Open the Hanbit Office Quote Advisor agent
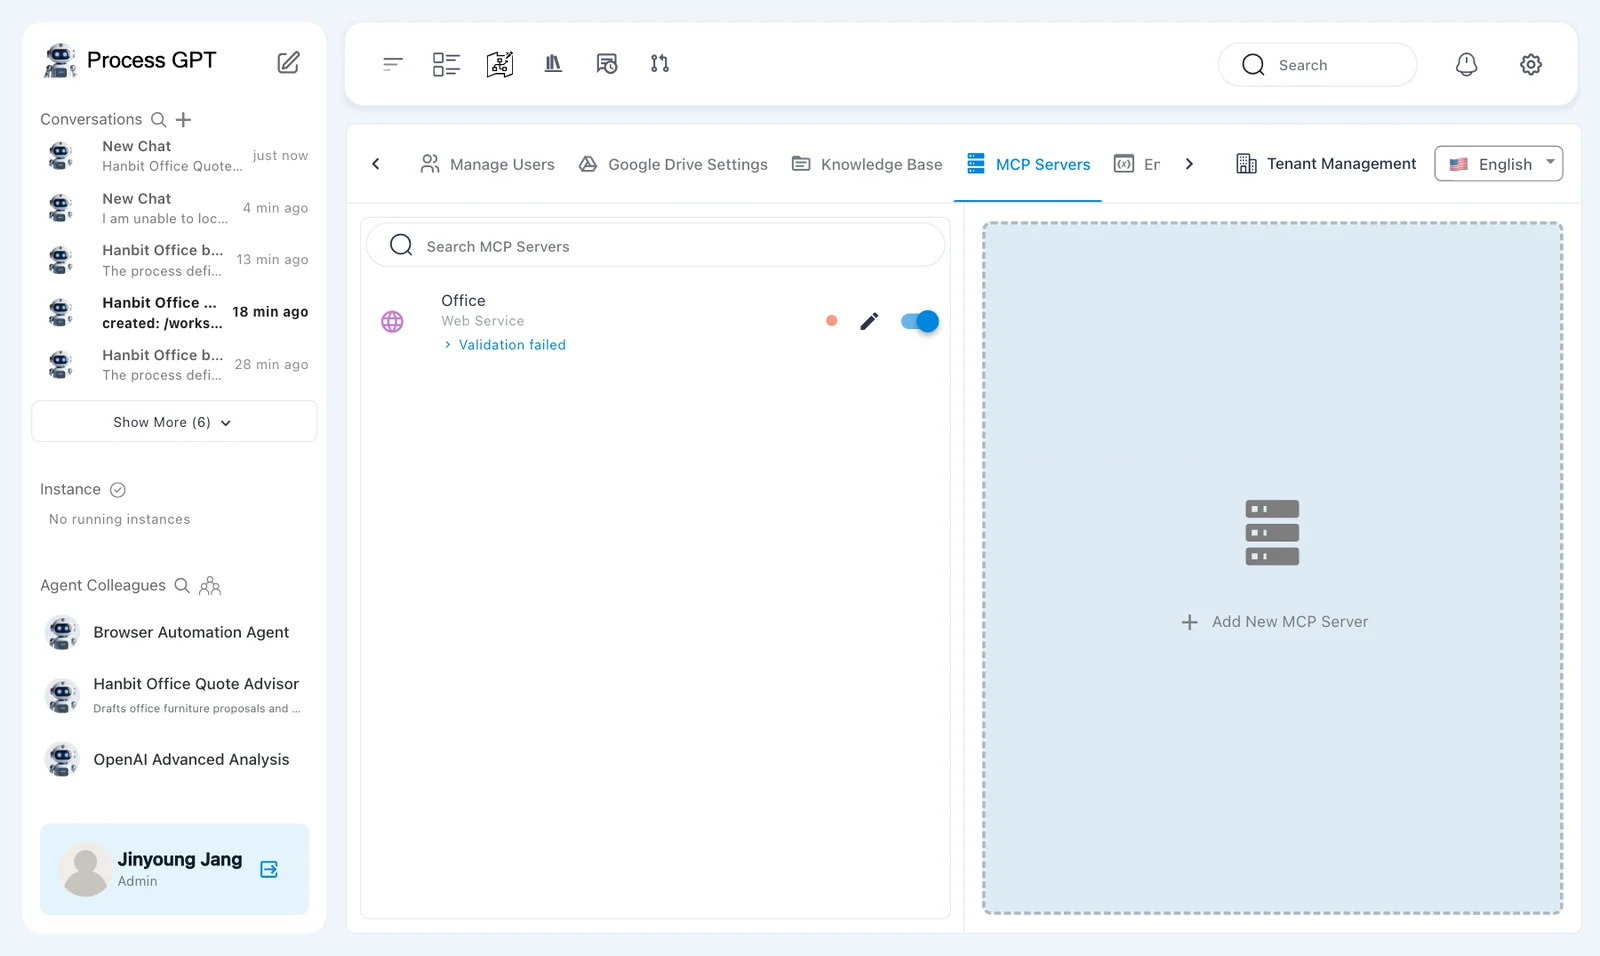This screenshot has width=1600, height=956. point(174,695)
